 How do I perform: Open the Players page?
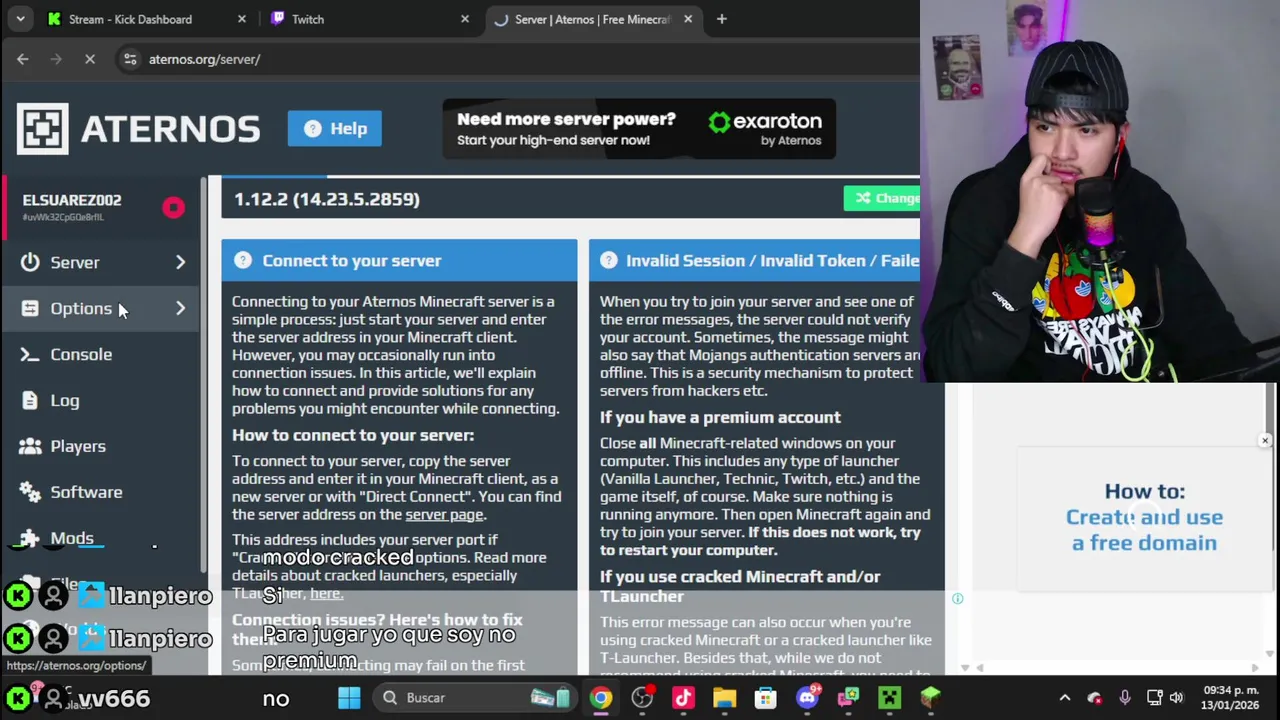78,446
